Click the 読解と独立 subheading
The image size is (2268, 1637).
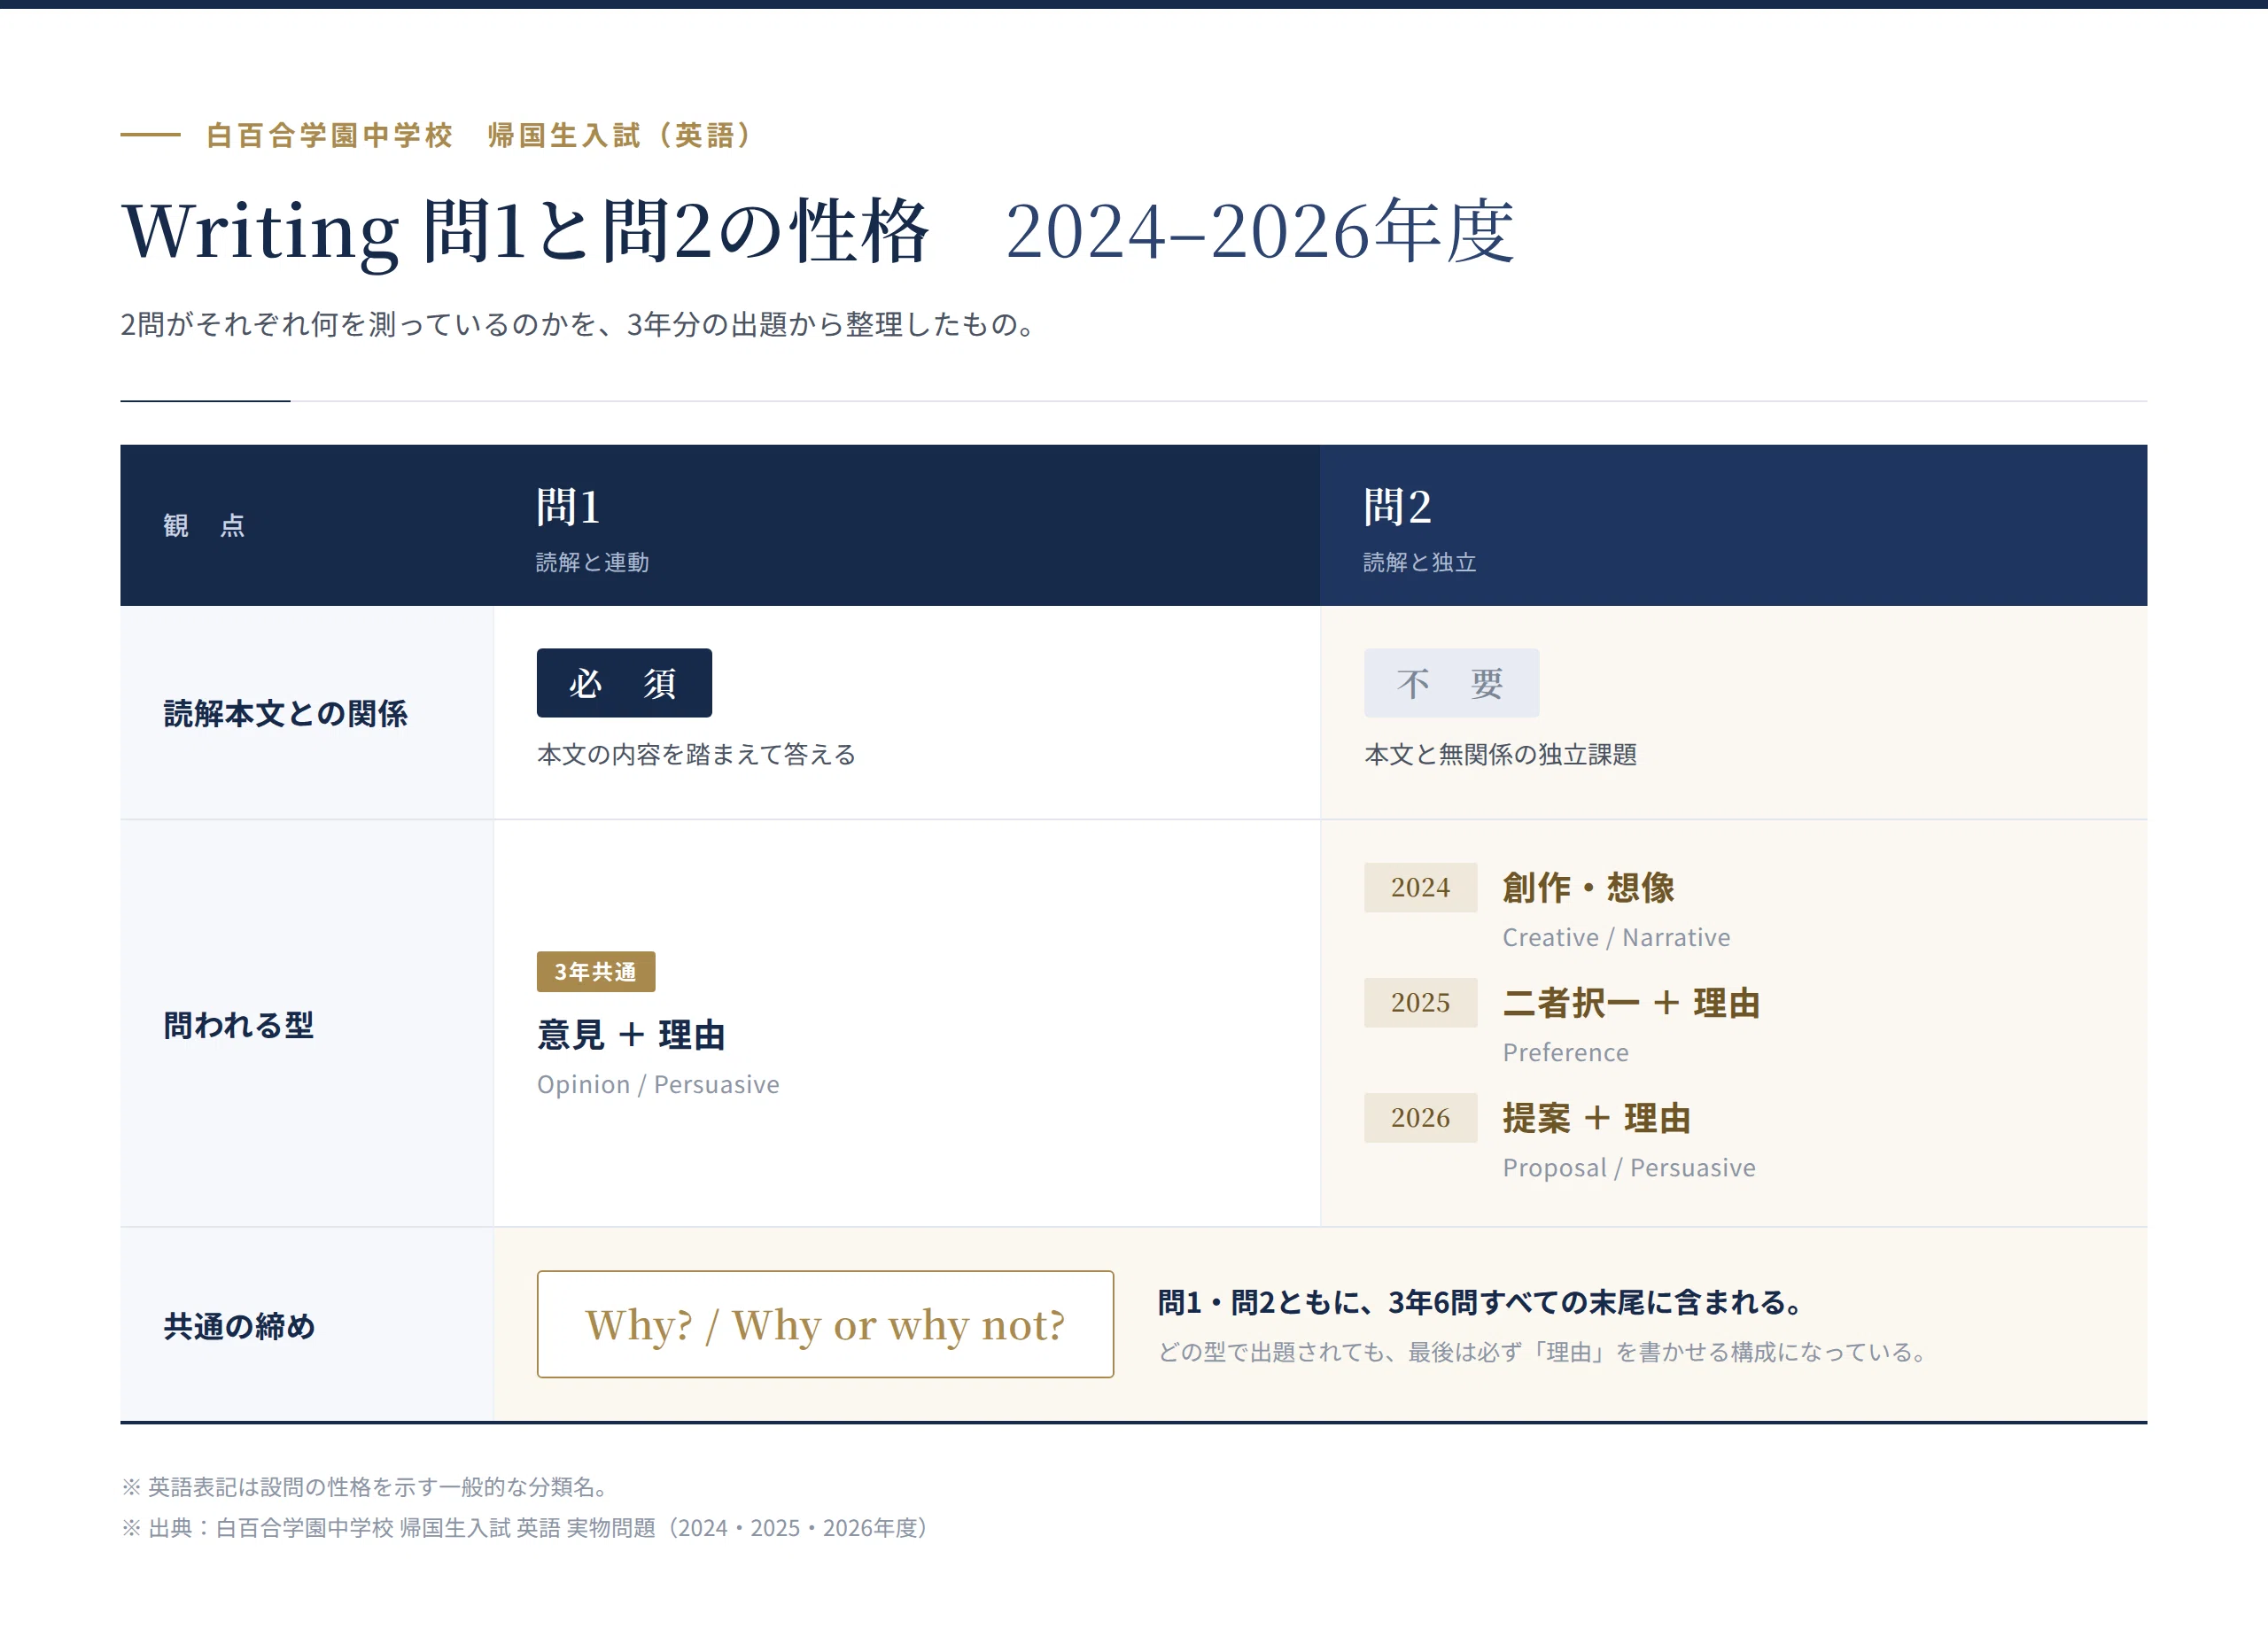pyautogui.click(x=1419, y=562)
